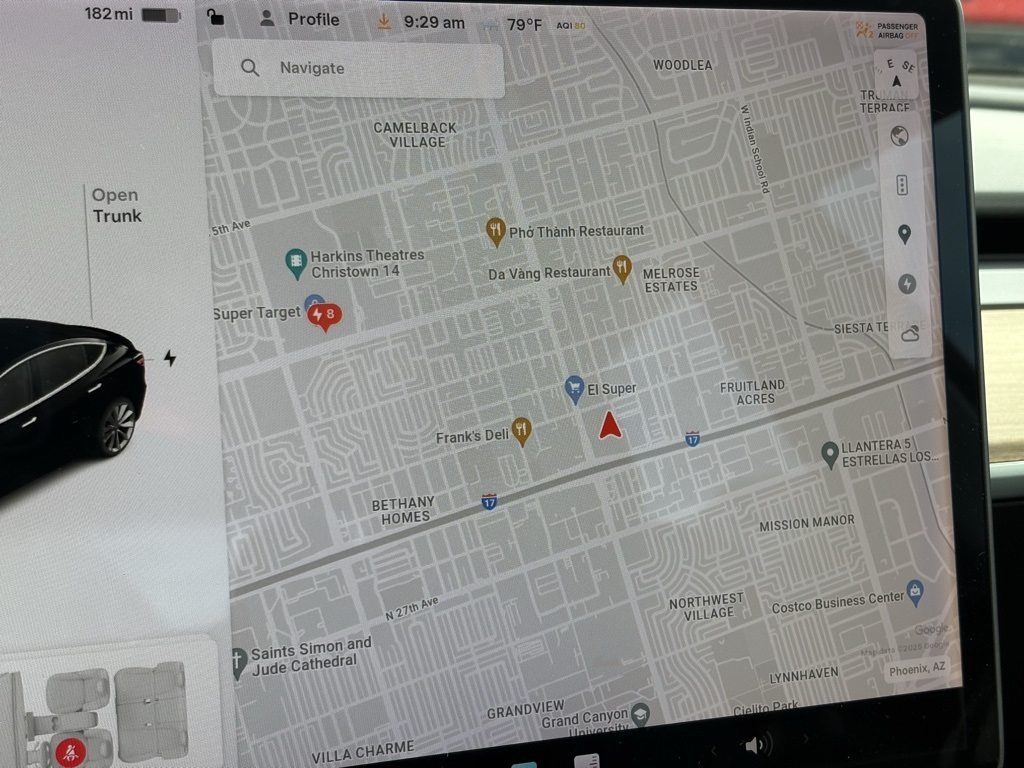Tap the Llantera 5 Estrellas pin

829,455
